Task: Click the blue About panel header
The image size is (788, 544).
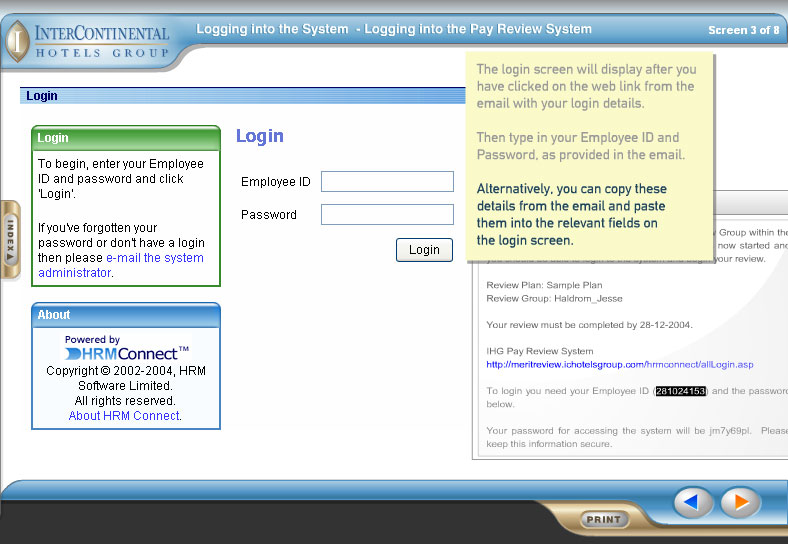Action: [126, 315]
